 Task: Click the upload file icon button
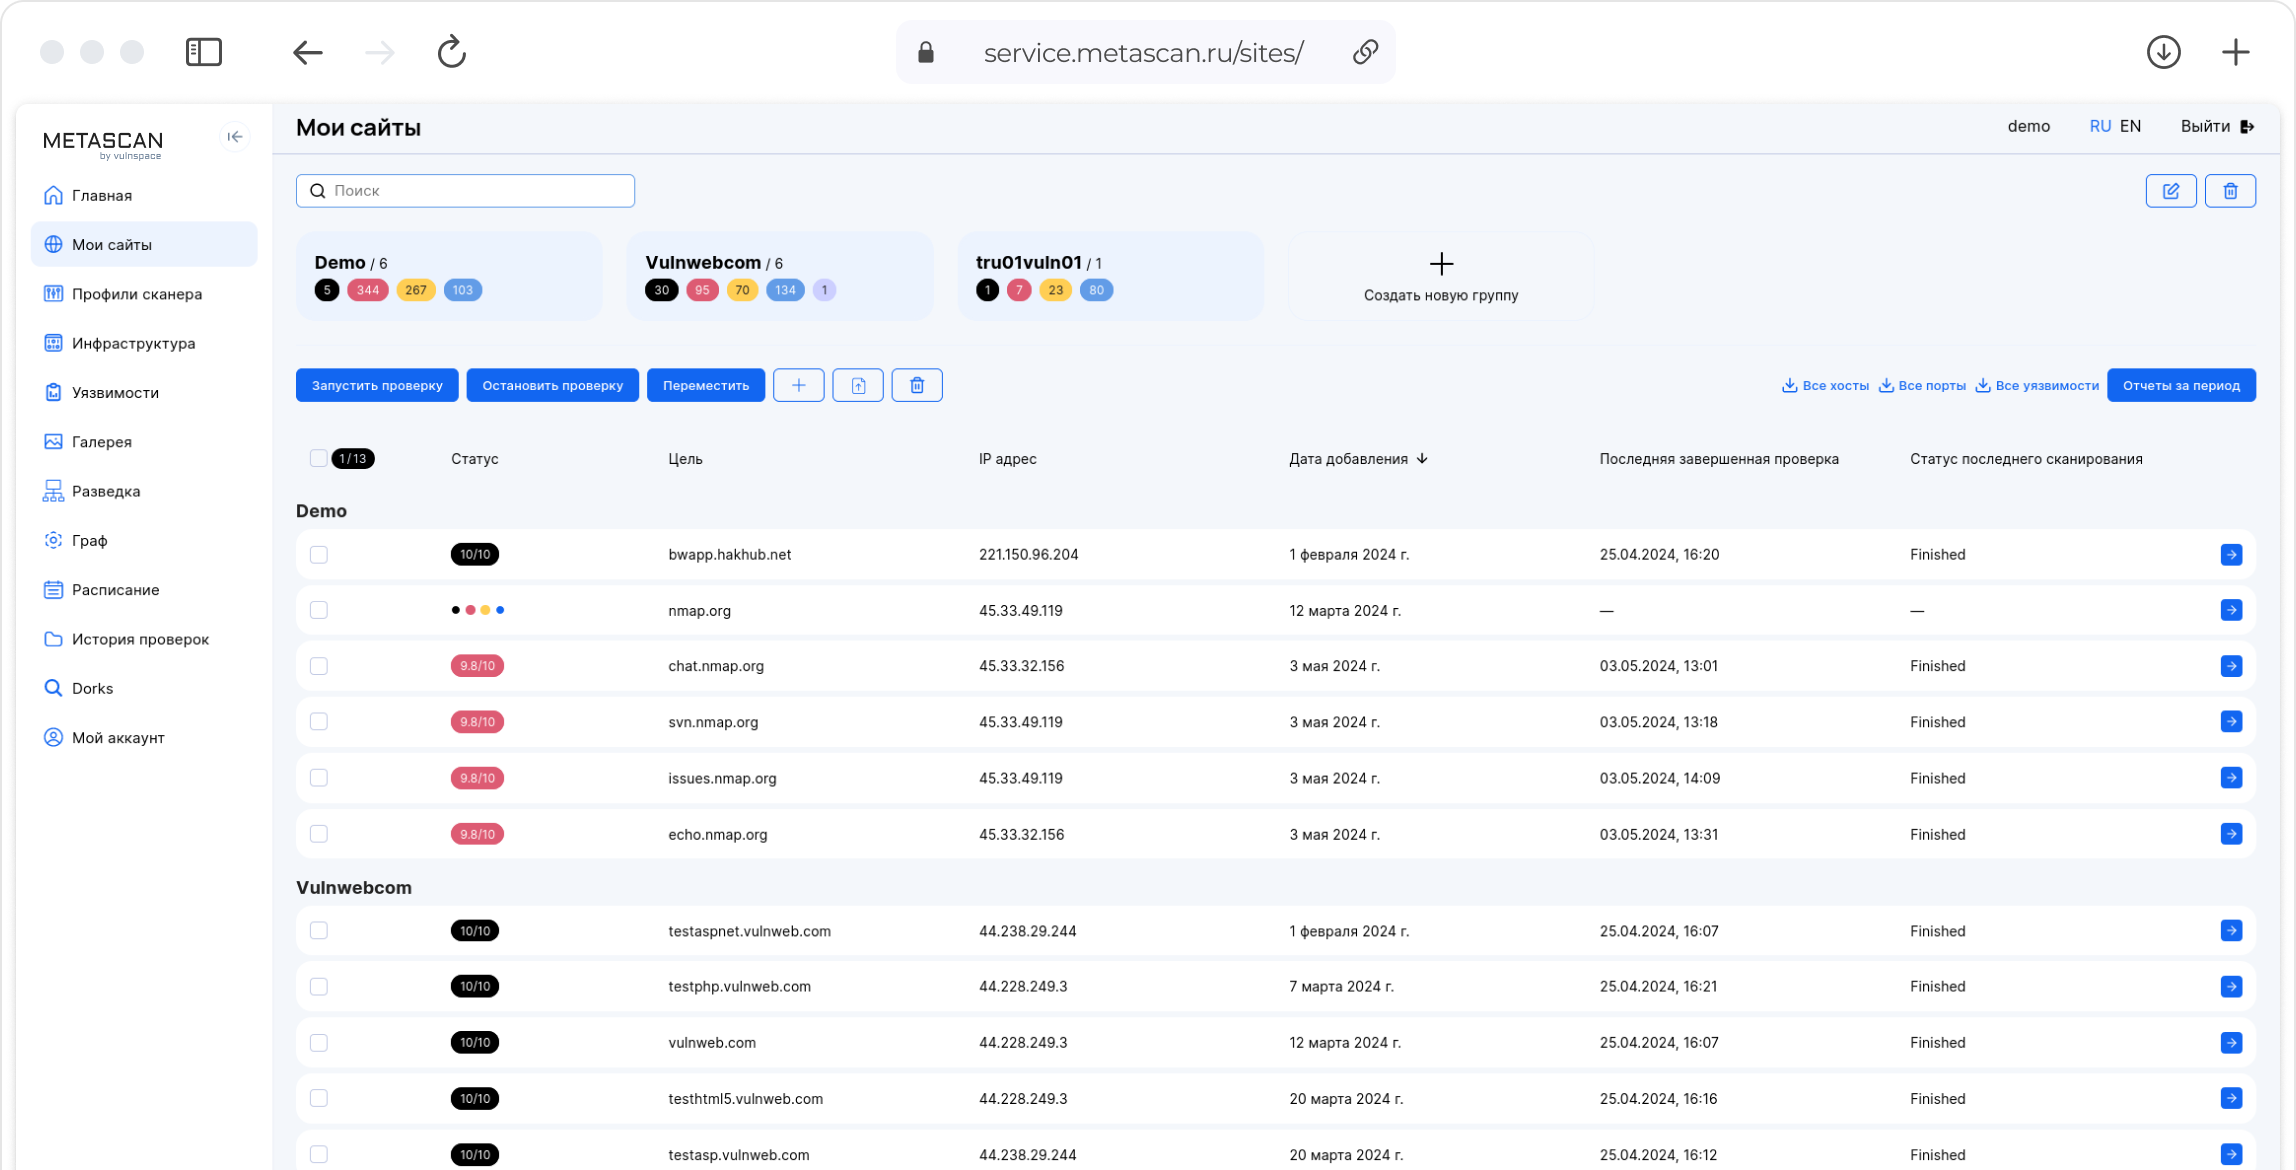858,386
